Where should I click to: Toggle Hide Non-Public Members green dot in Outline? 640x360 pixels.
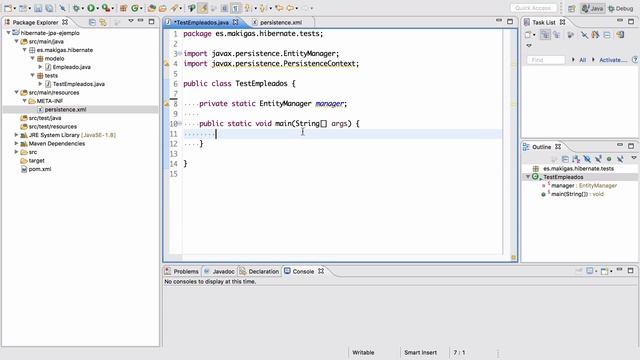pos(609,159)
